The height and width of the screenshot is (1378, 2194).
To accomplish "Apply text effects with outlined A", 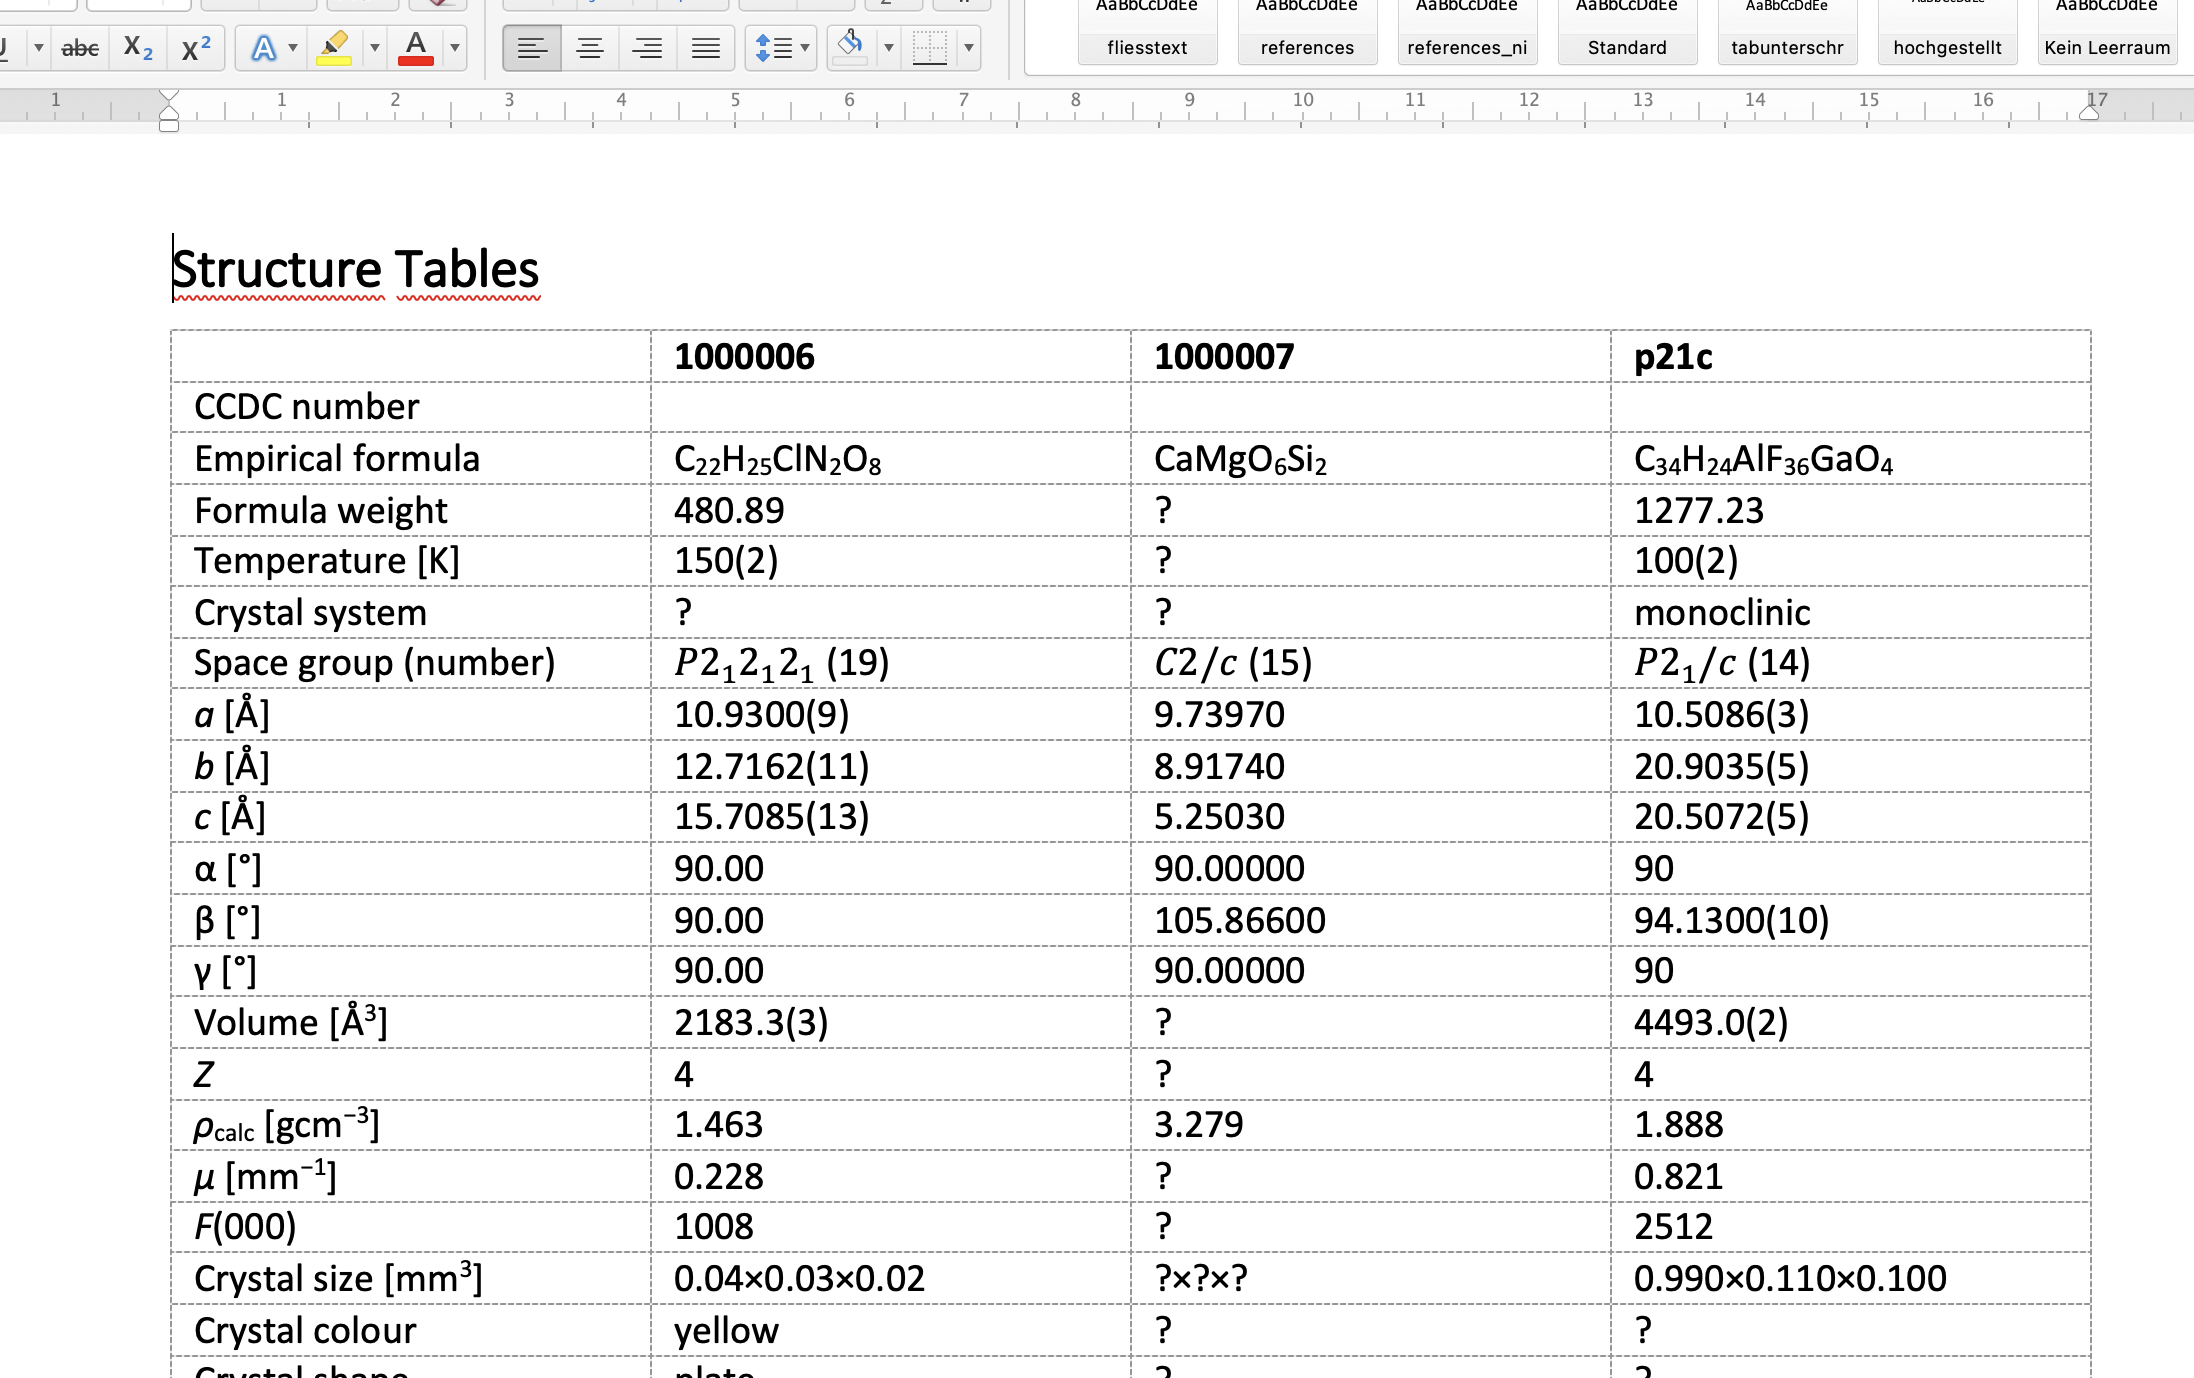I will coord(262,47).
